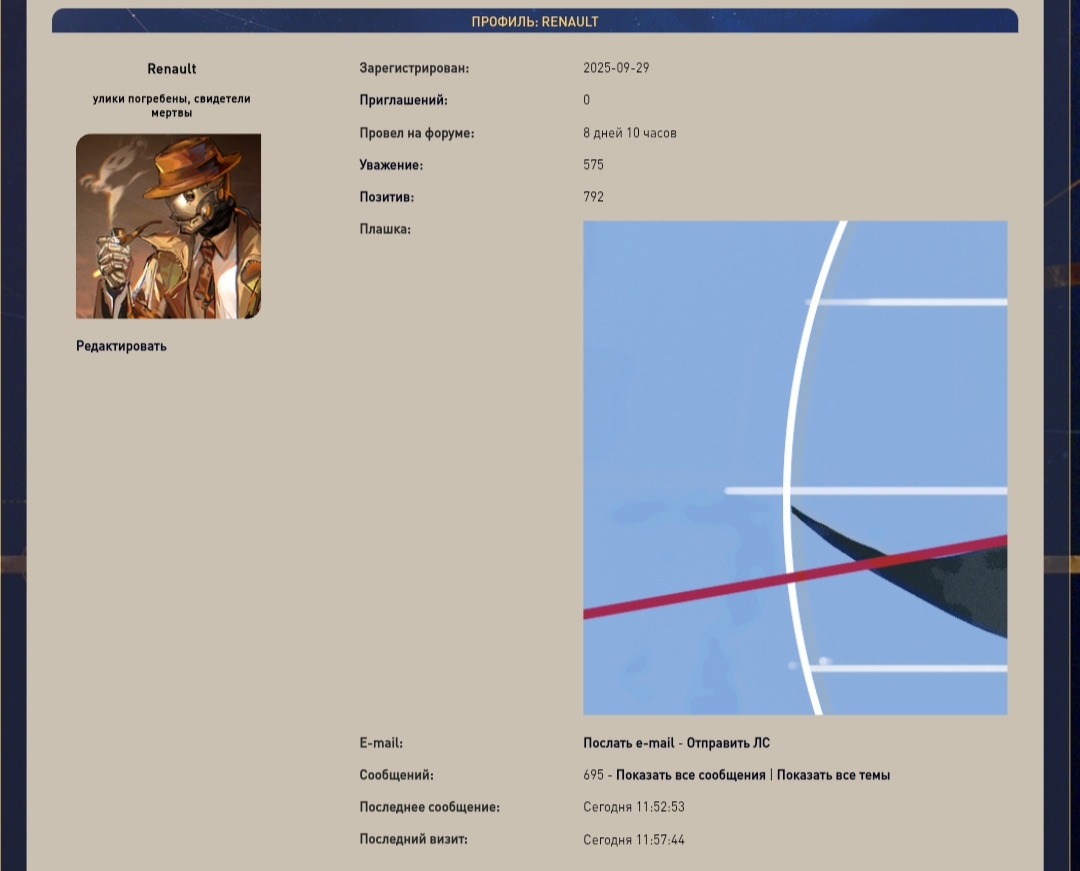Click the blue Плашка banner image
This screenshot has width=1080, height=871.
[795, 468]
